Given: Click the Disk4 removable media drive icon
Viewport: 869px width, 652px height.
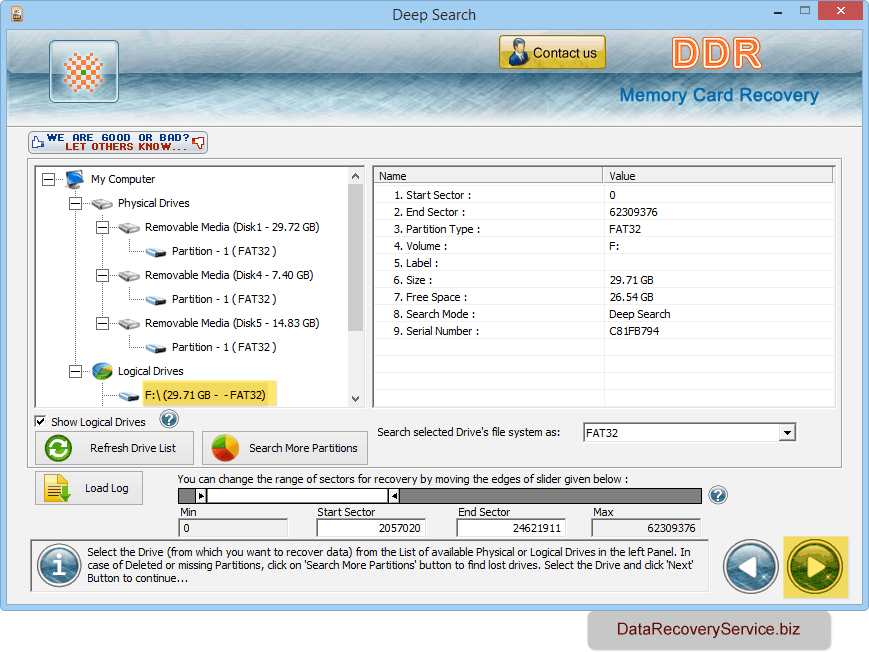Looking at the screenshot, I should tap(129, 276).
